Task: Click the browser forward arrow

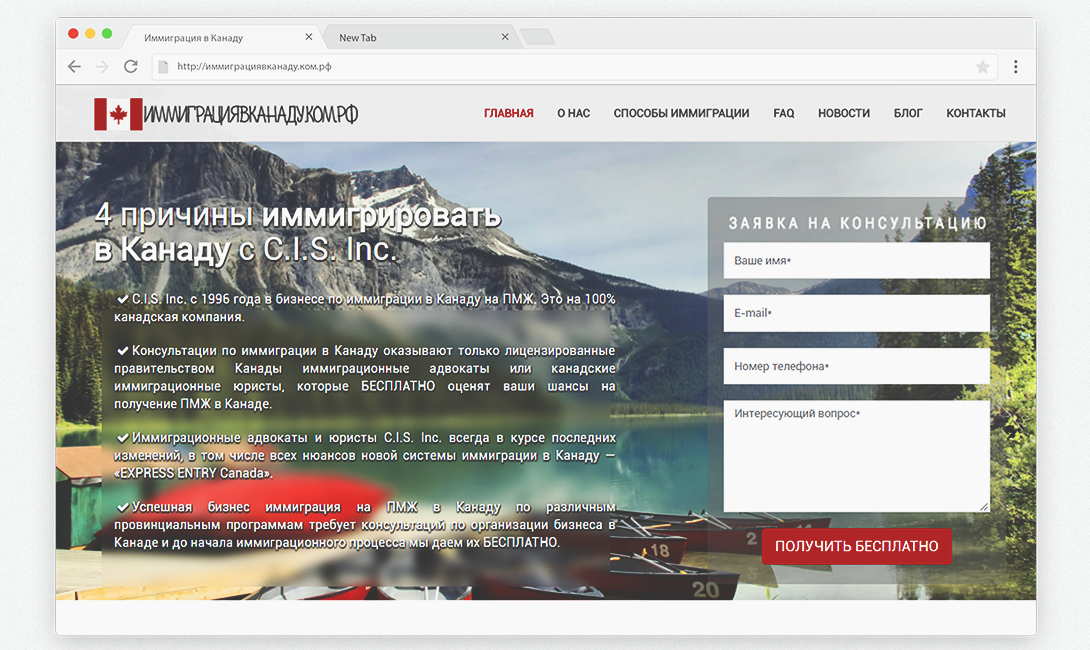Action: [102, 67]
